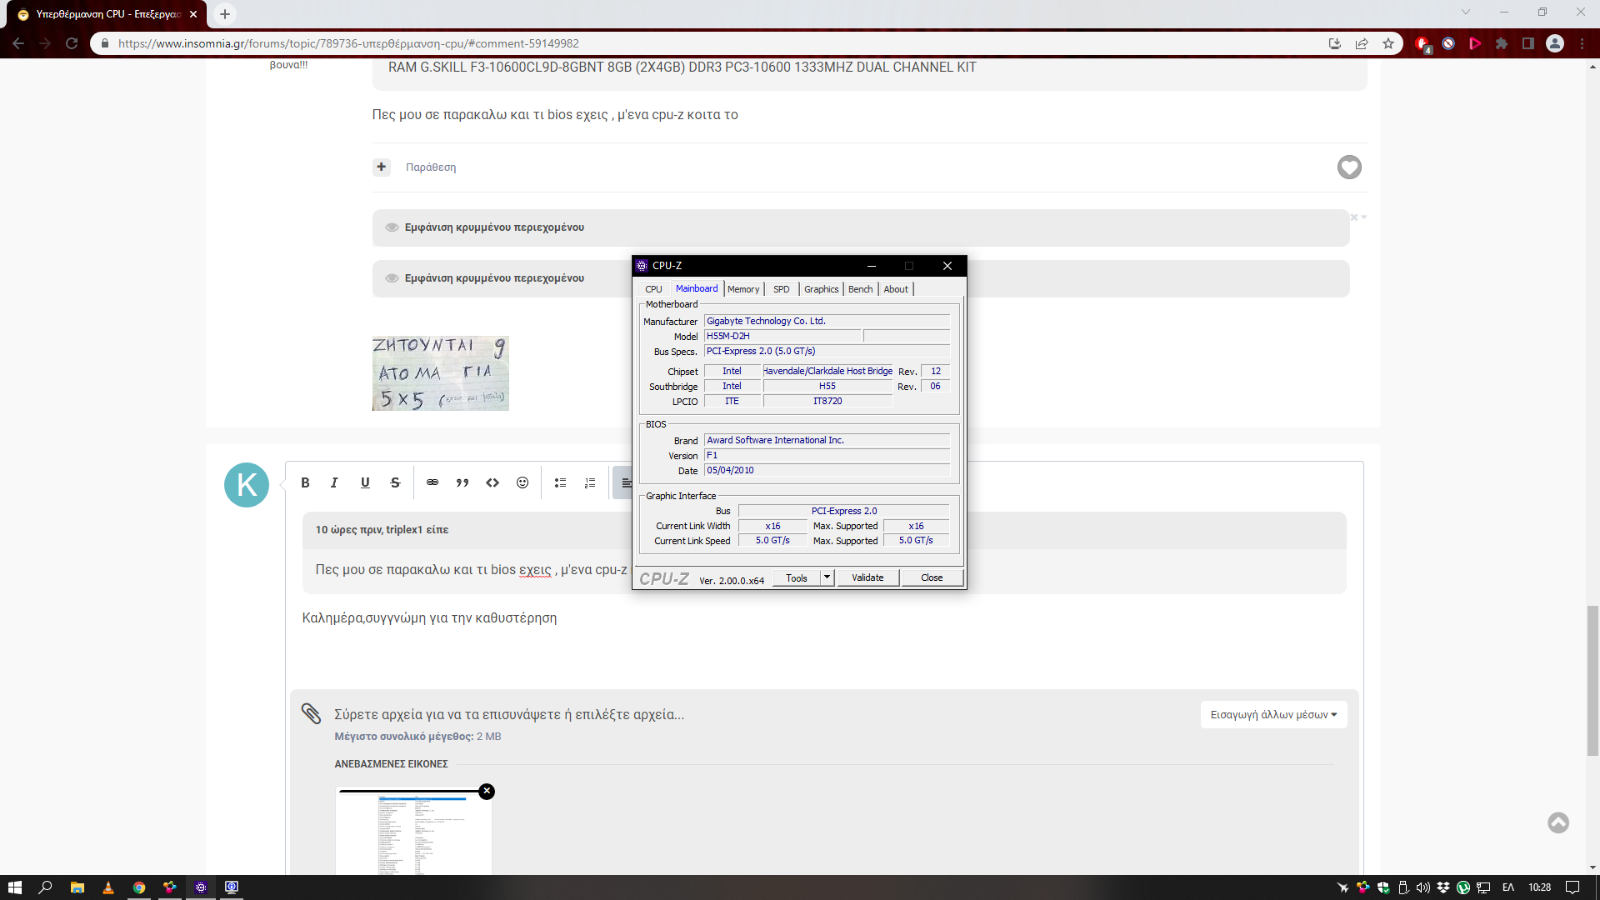This screenshot has height=900, width=1600.
Task: Click the page vertical scrollbar thumb
Action: (1593, 681)
